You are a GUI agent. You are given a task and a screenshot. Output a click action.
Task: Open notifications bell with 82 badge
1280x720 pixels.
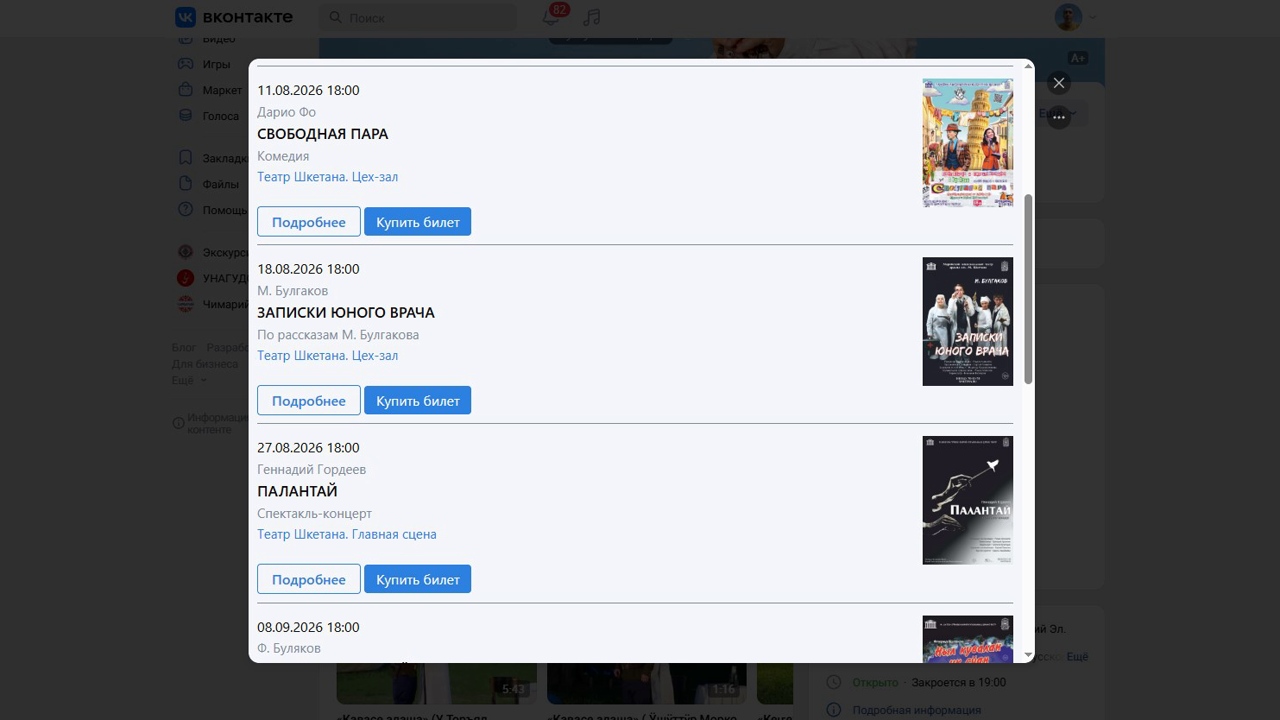tap(552, 16)
